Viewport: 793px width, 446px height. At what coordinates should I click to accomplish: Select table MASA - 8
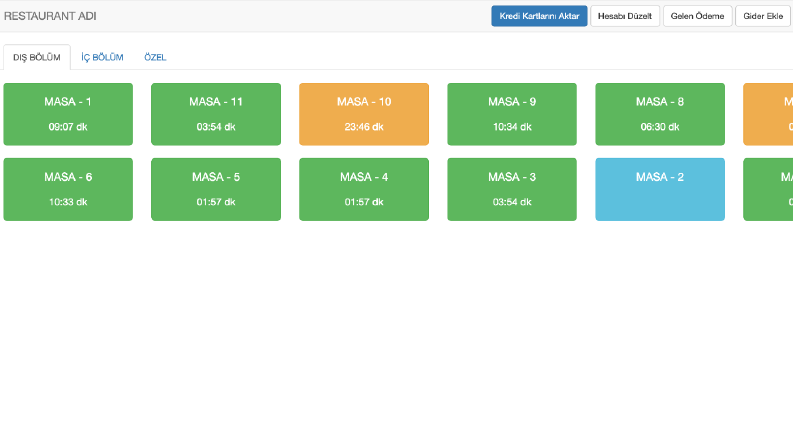point(660,114)
